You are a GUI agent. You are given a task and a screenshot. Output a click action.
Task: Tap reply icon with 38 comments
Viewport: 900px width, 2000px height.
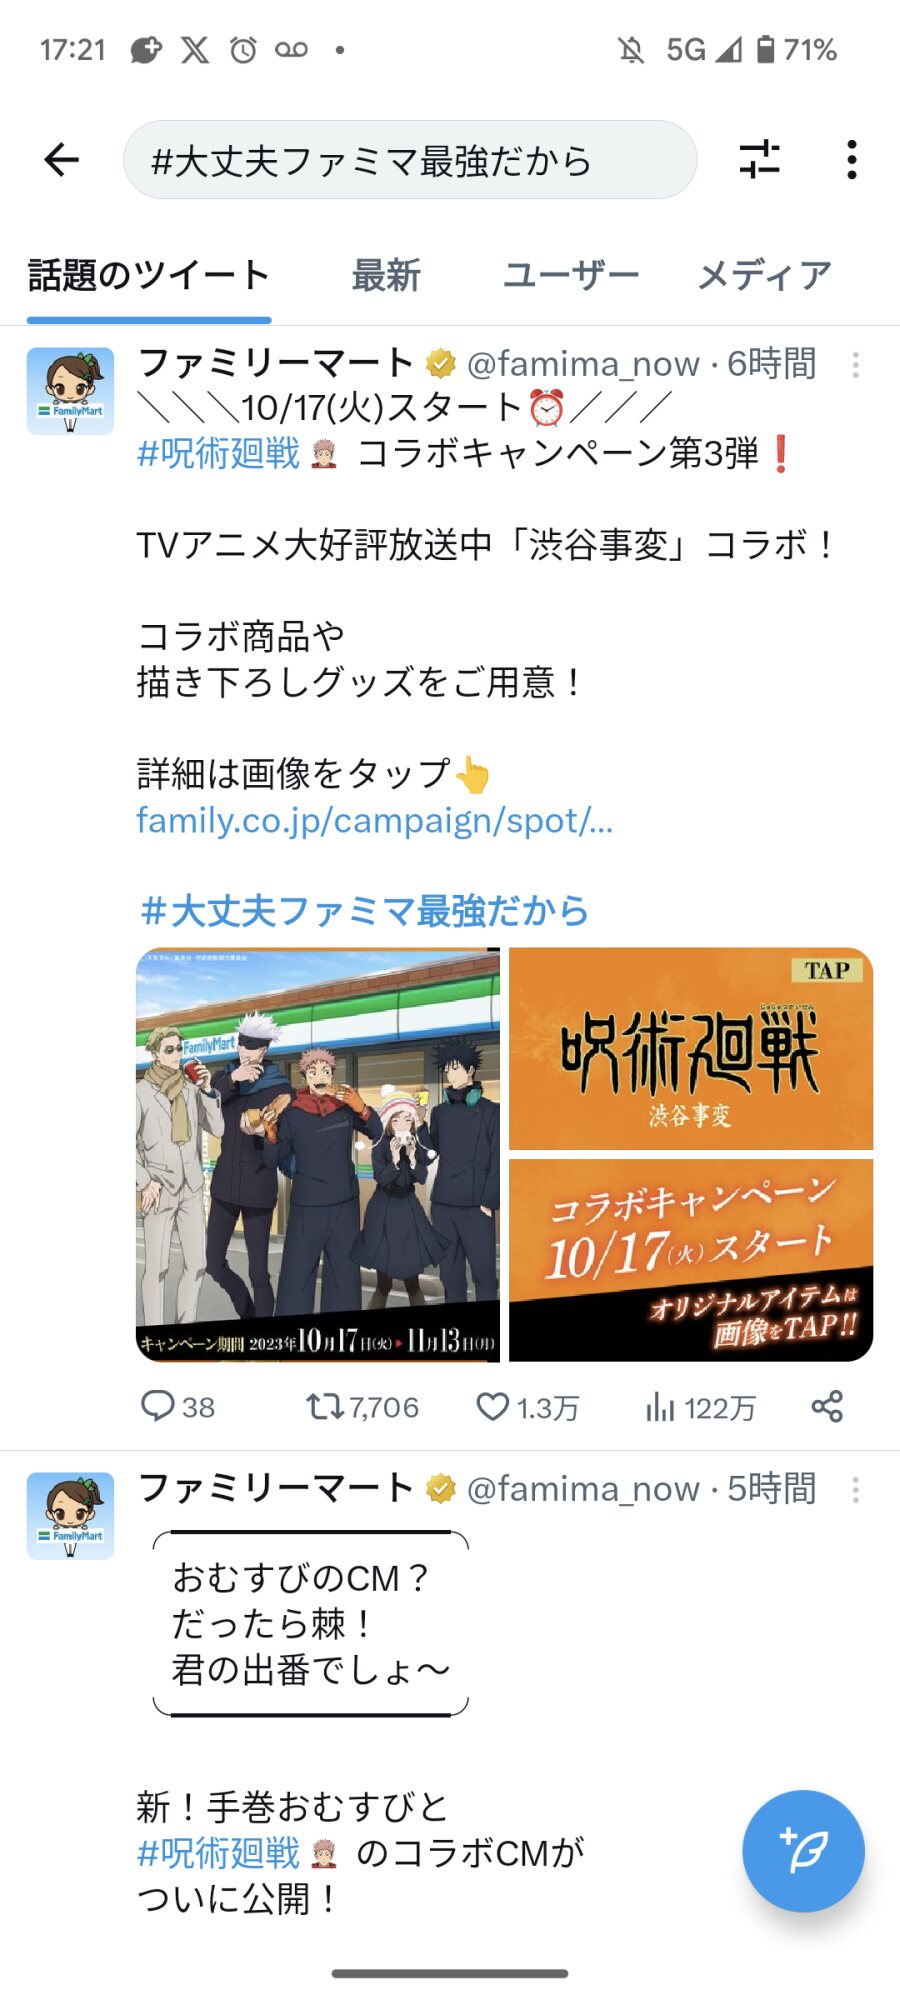pos(157,1407)
